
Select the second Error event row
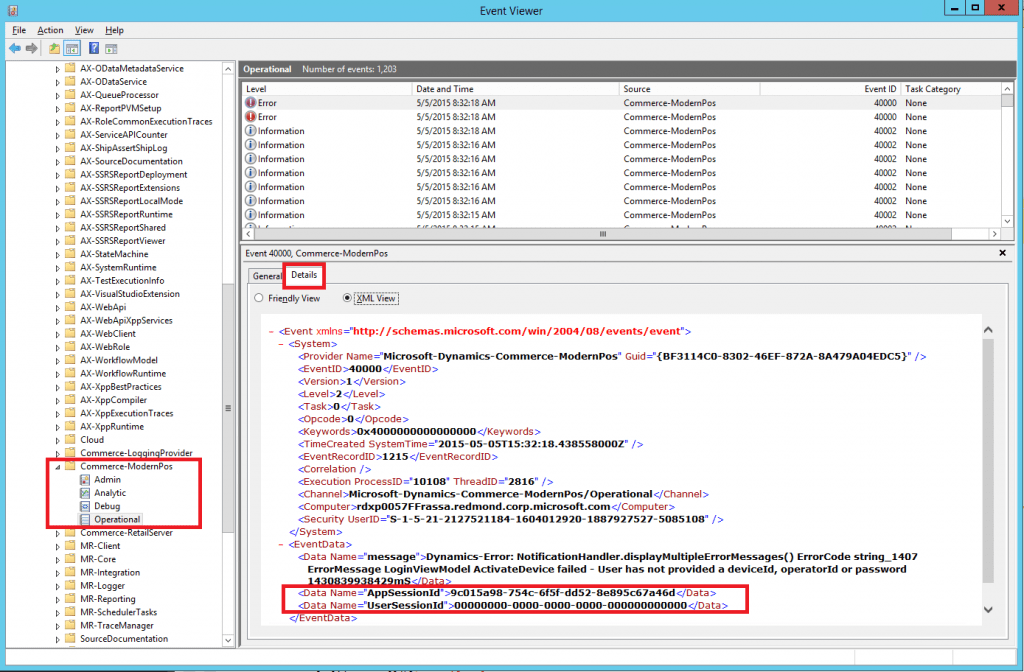[x=620, y=117]
